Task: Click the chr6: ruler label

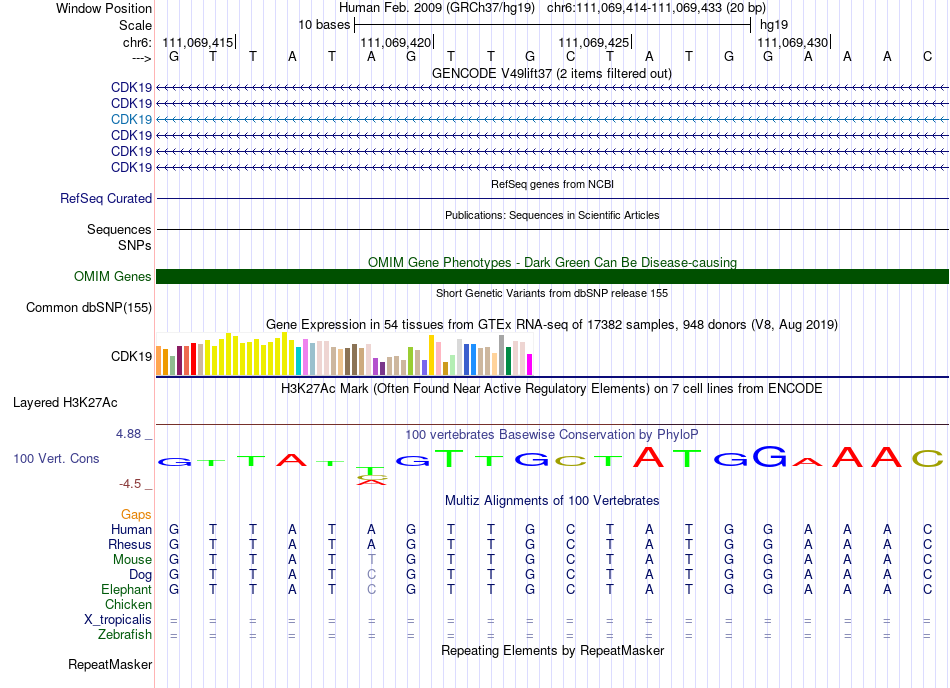Action: point(137,42)
